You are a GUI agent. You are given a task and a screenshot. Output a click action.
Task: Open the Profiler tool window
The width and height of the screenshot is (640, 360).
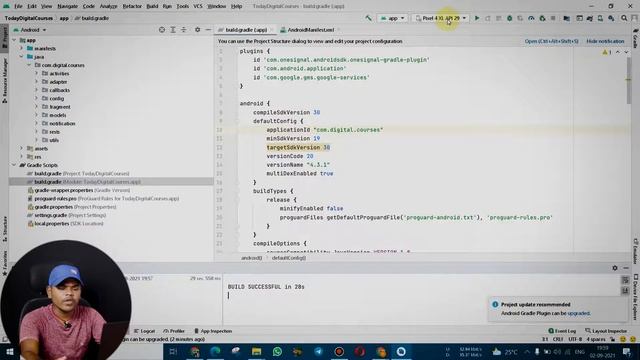coord(174,331)
